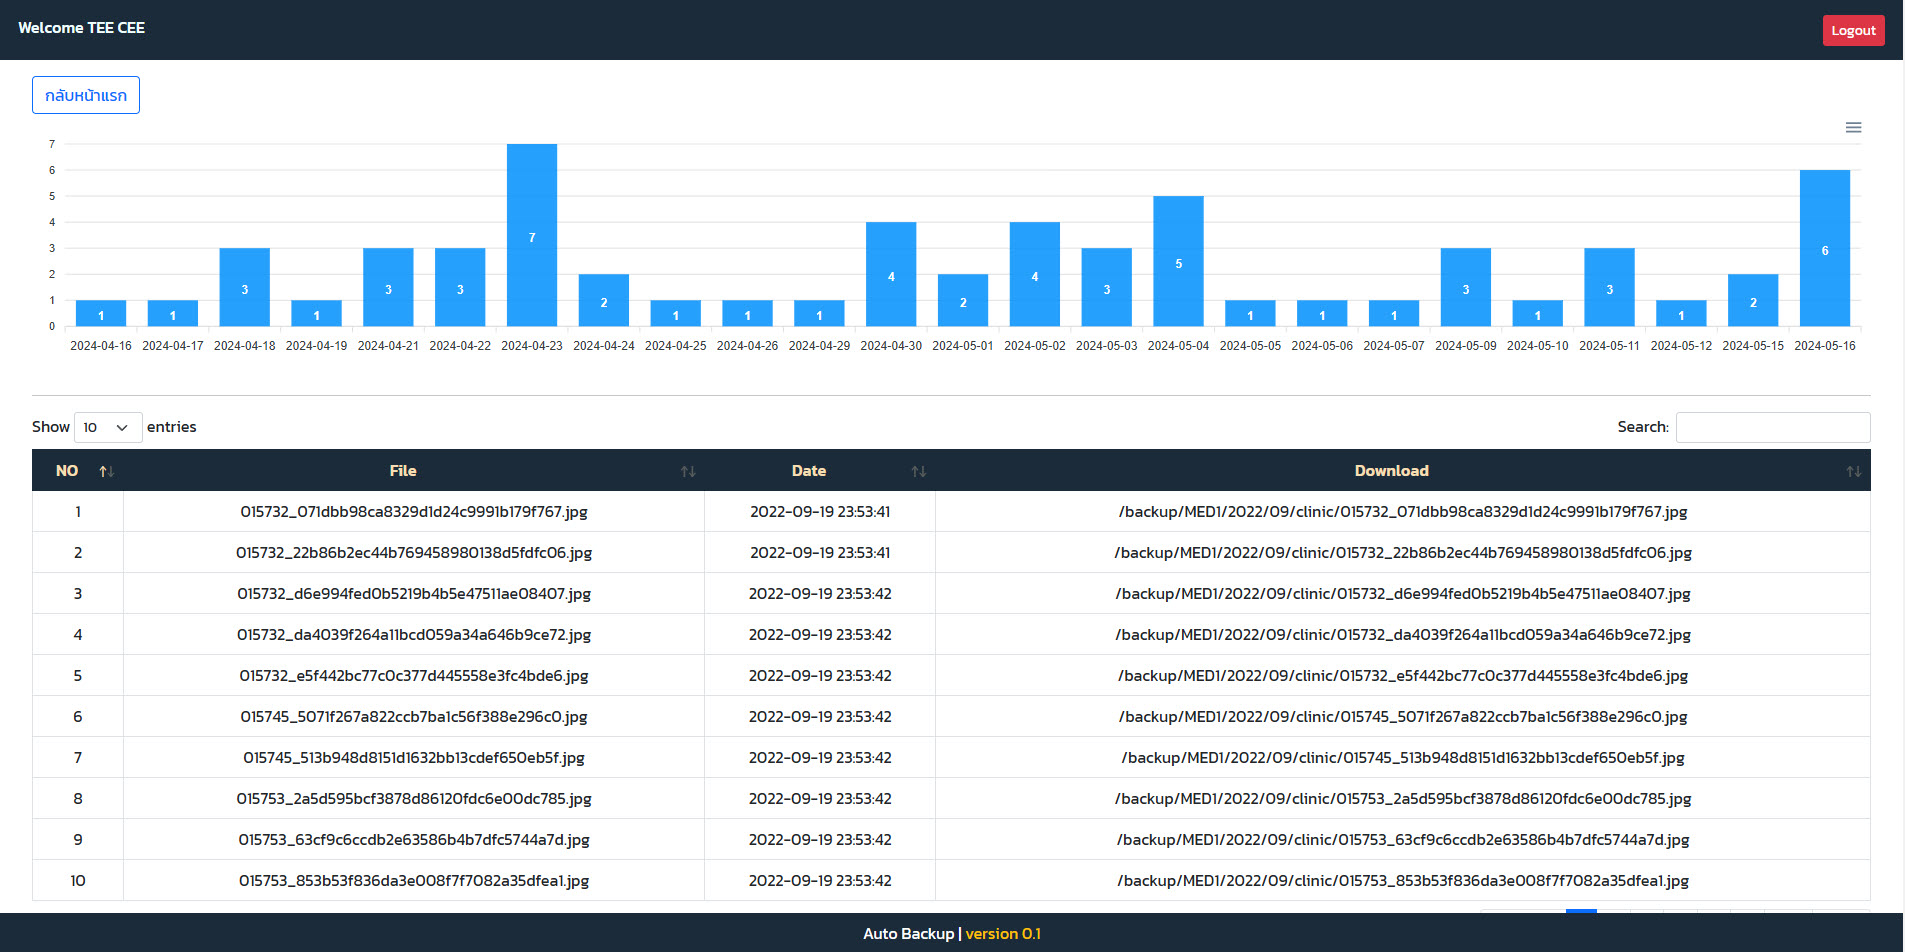Click download path in row 10

click(1402, 881)
